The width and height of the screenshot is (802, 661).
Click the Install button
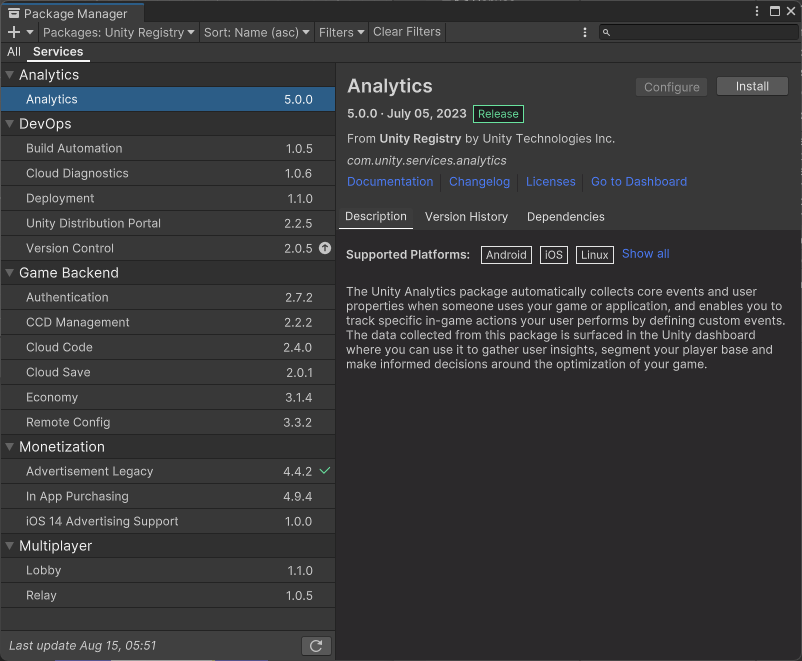[752, 86]
